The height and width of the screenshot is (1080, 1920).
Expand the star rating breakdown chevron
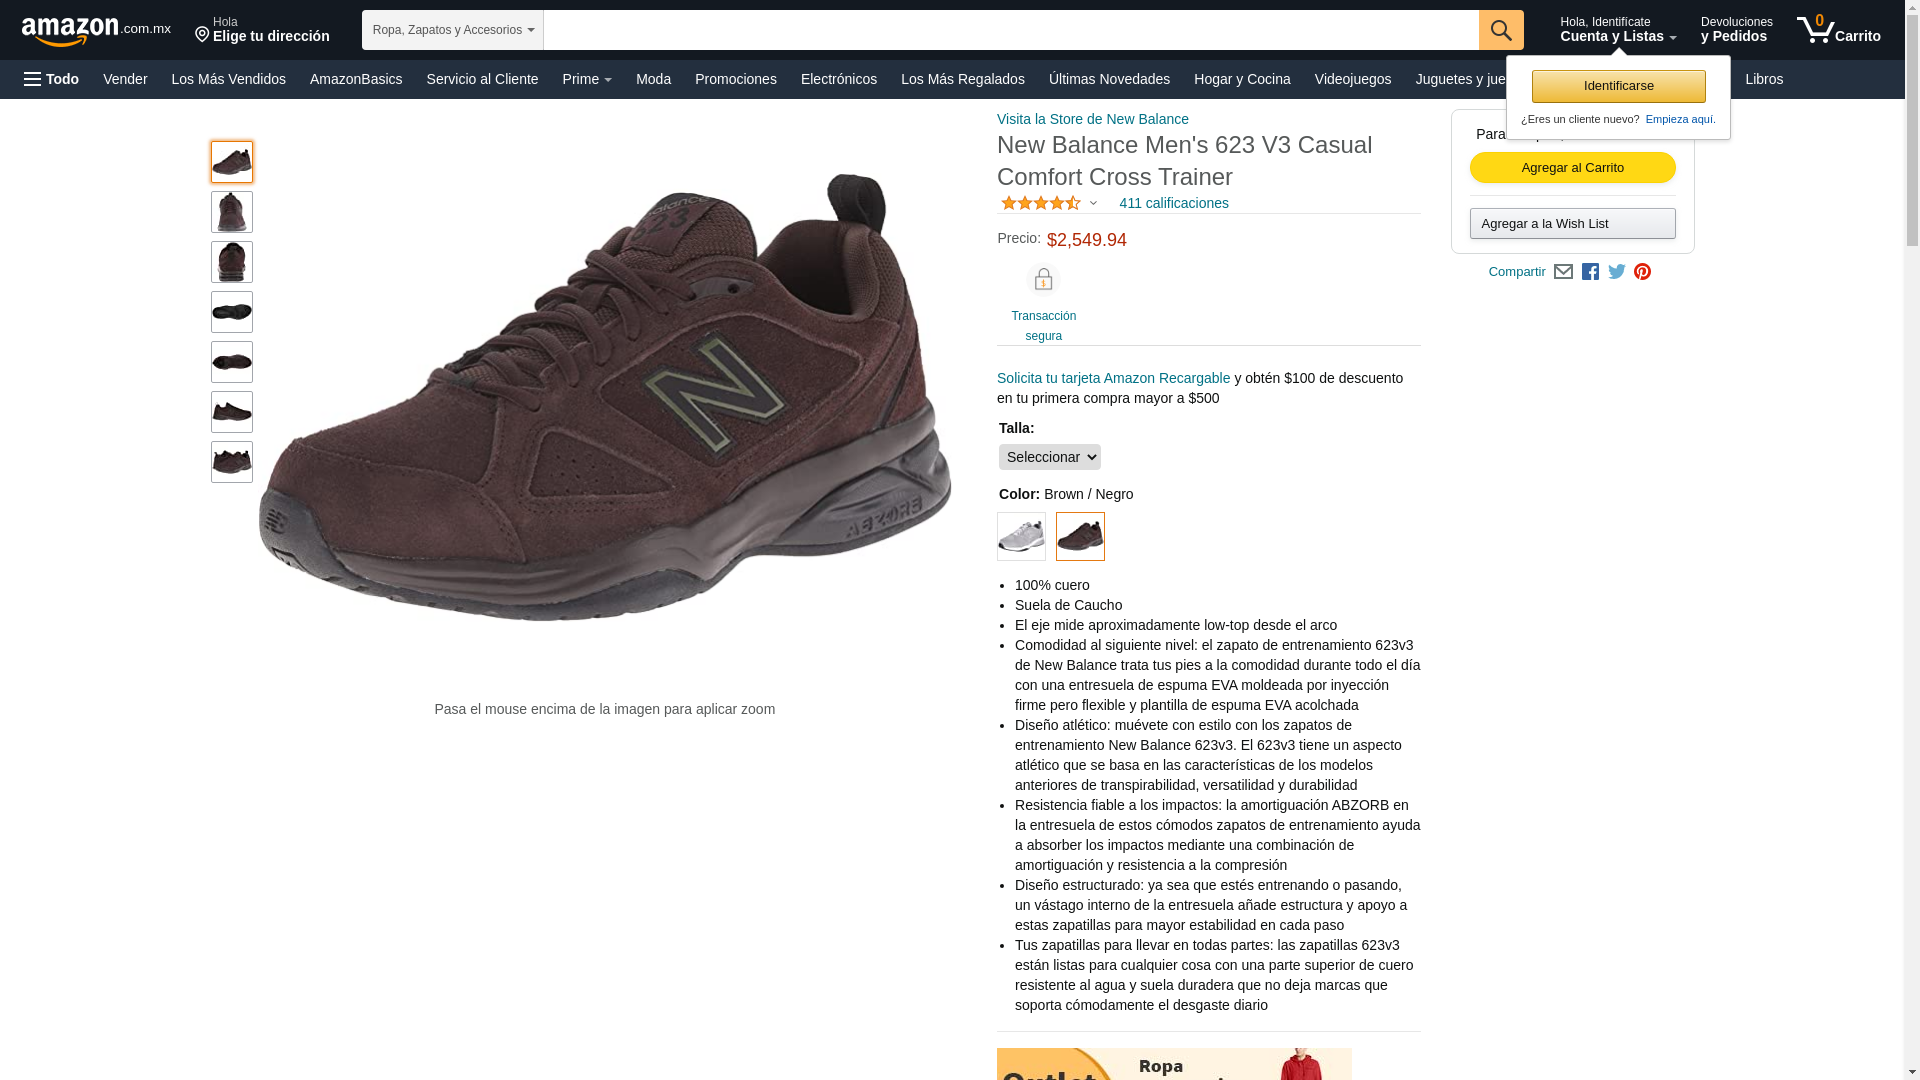pos(1093,204)
